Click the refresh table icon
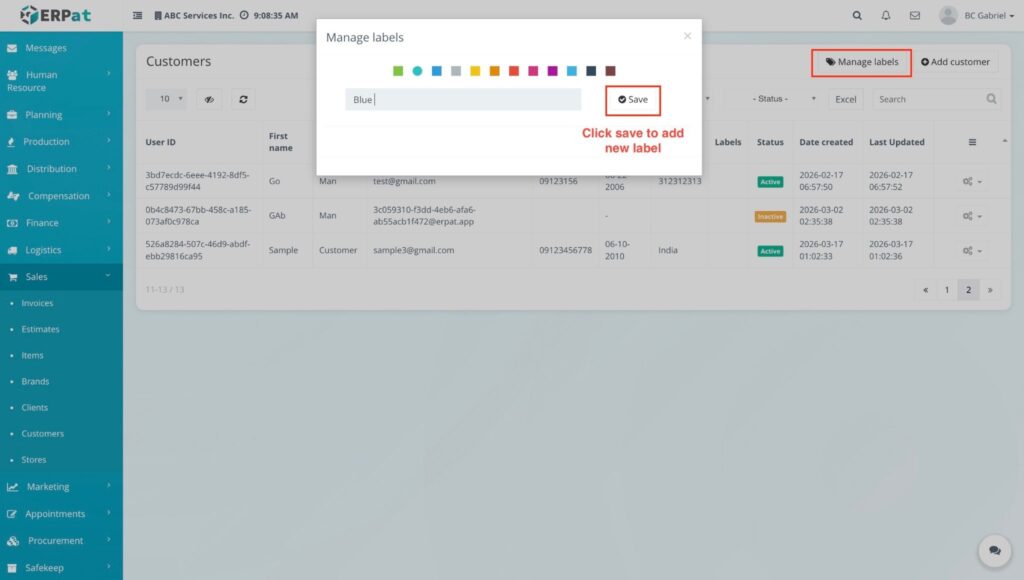 coord(243,99)
